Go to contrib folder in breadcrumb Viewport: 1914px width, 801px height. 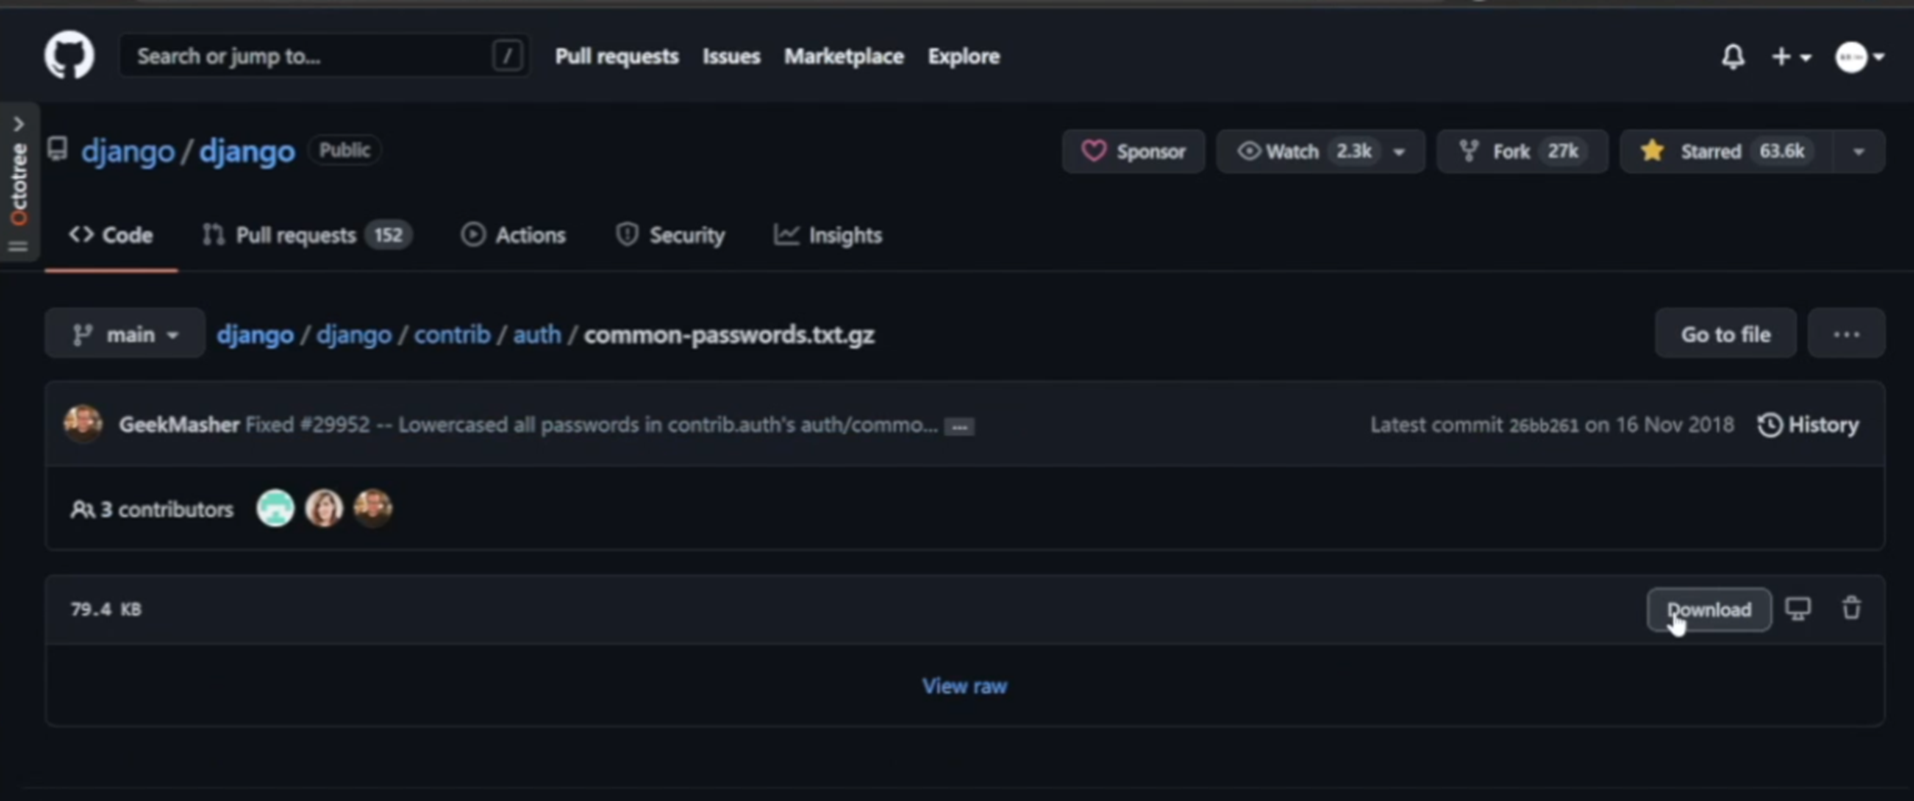tap(452, 334)
